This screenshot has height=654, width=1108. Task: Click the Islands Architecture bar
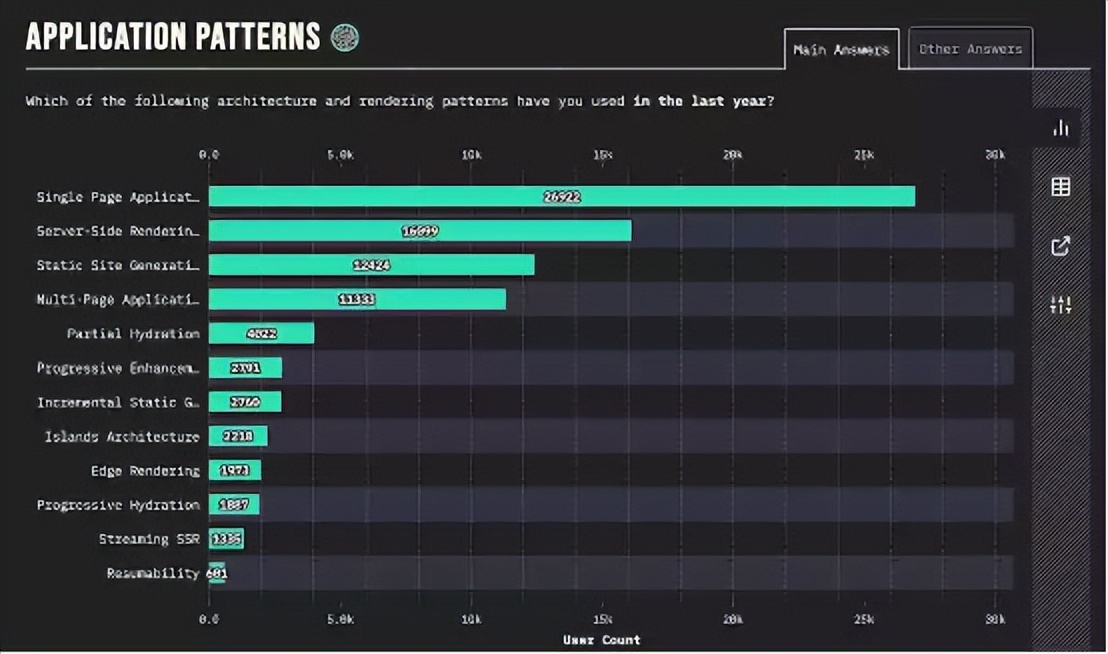tap(238, 436)
